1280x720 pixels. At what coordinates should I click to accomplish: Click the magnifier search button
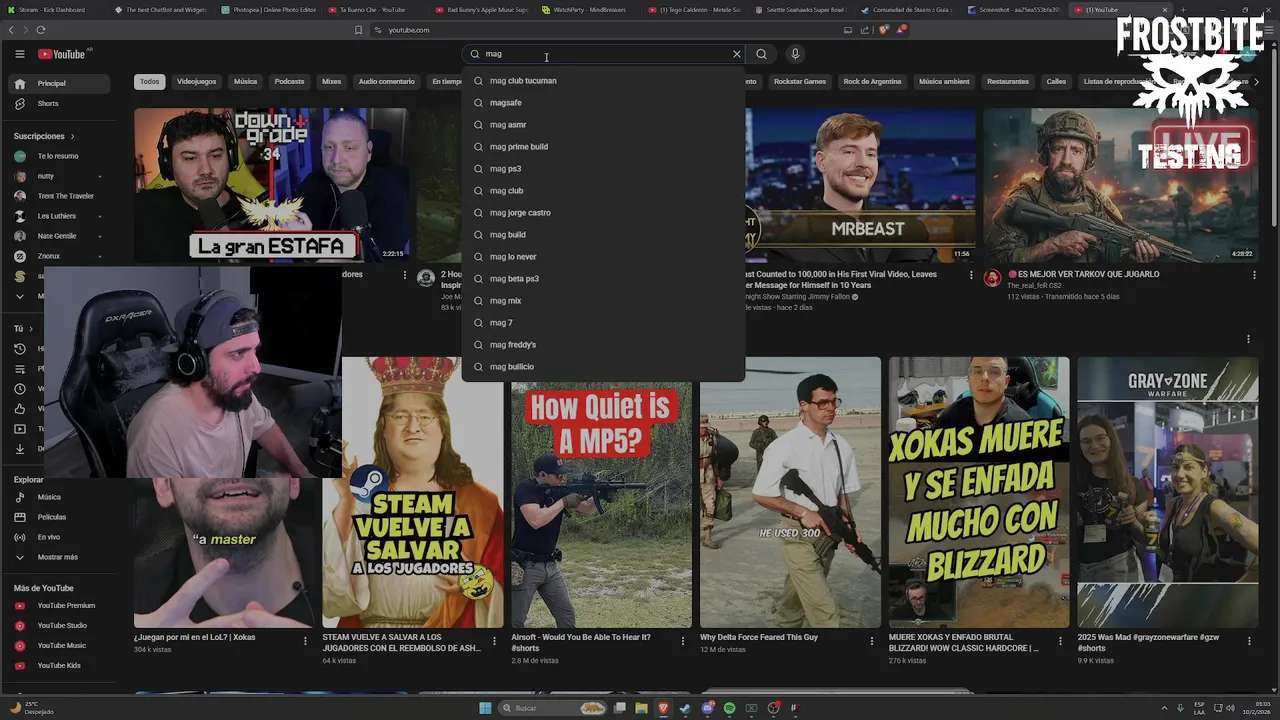tap(762, 54)
